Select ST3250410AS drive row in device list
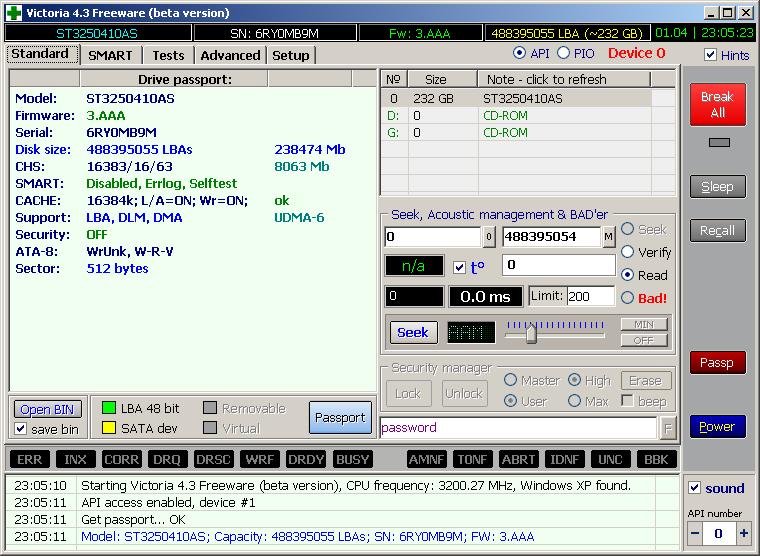The width and height of the screenshot is (760, 556). 527,98
